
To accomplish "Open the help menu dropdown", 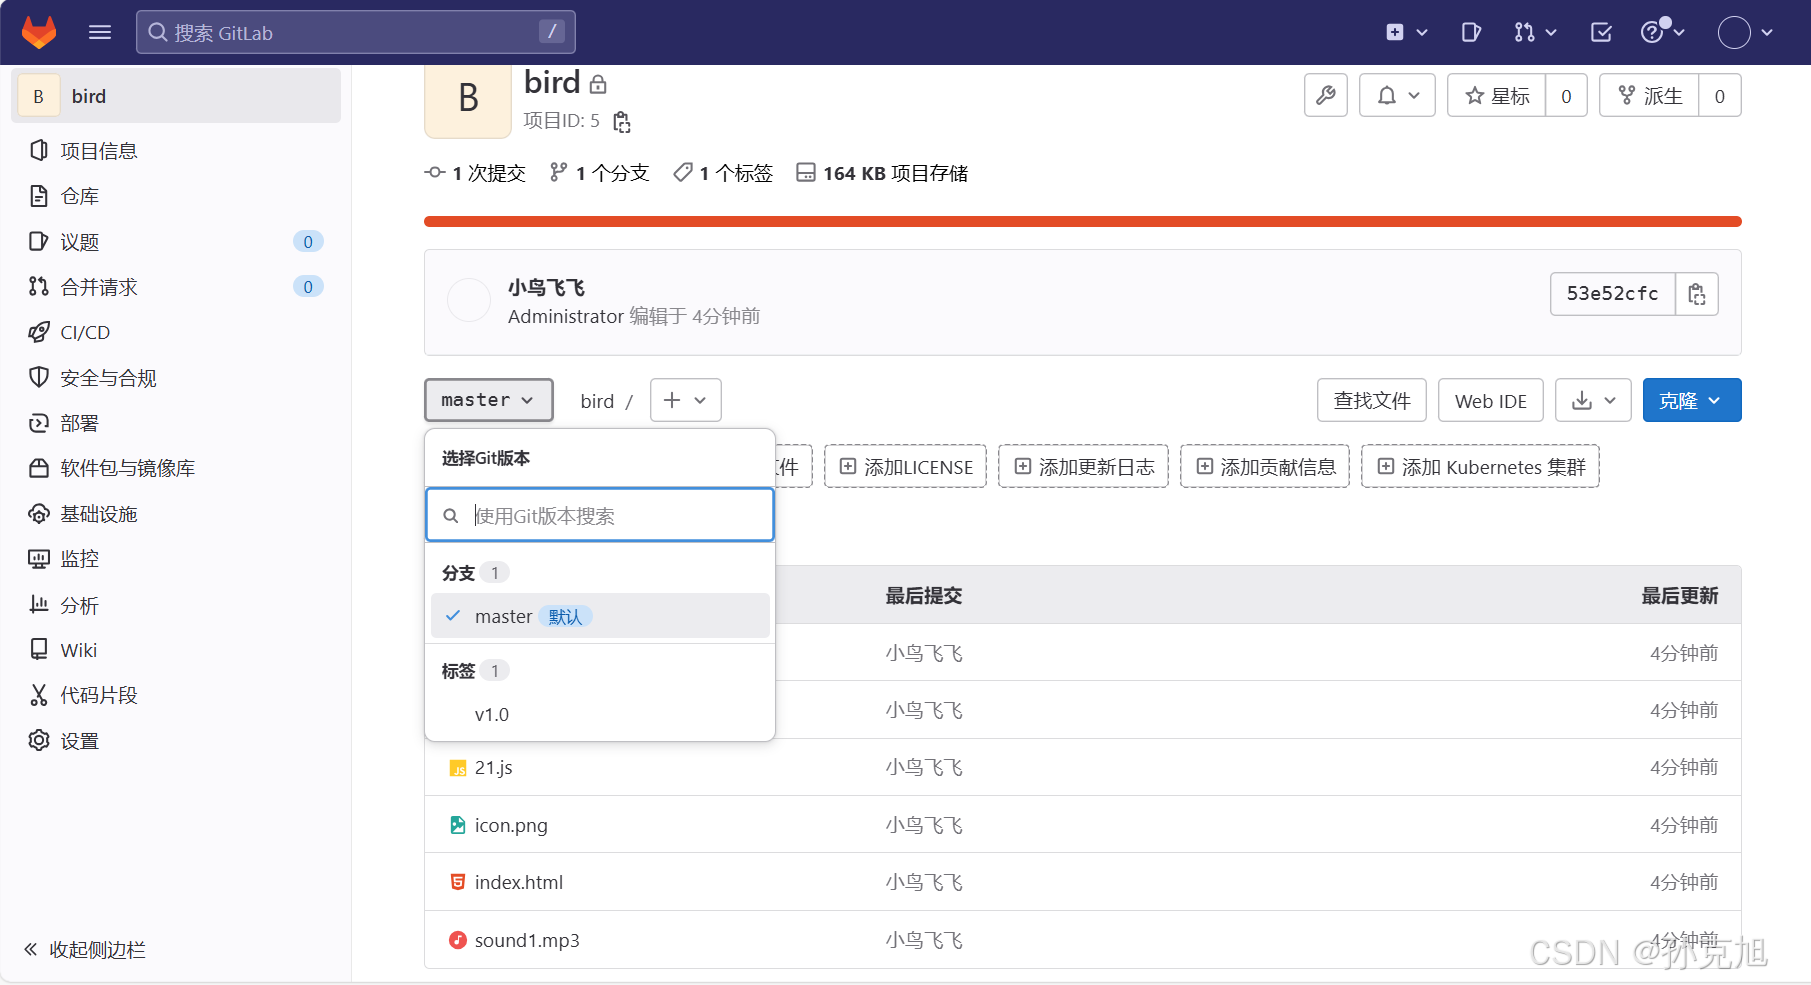I will [x=1663, y=32].
